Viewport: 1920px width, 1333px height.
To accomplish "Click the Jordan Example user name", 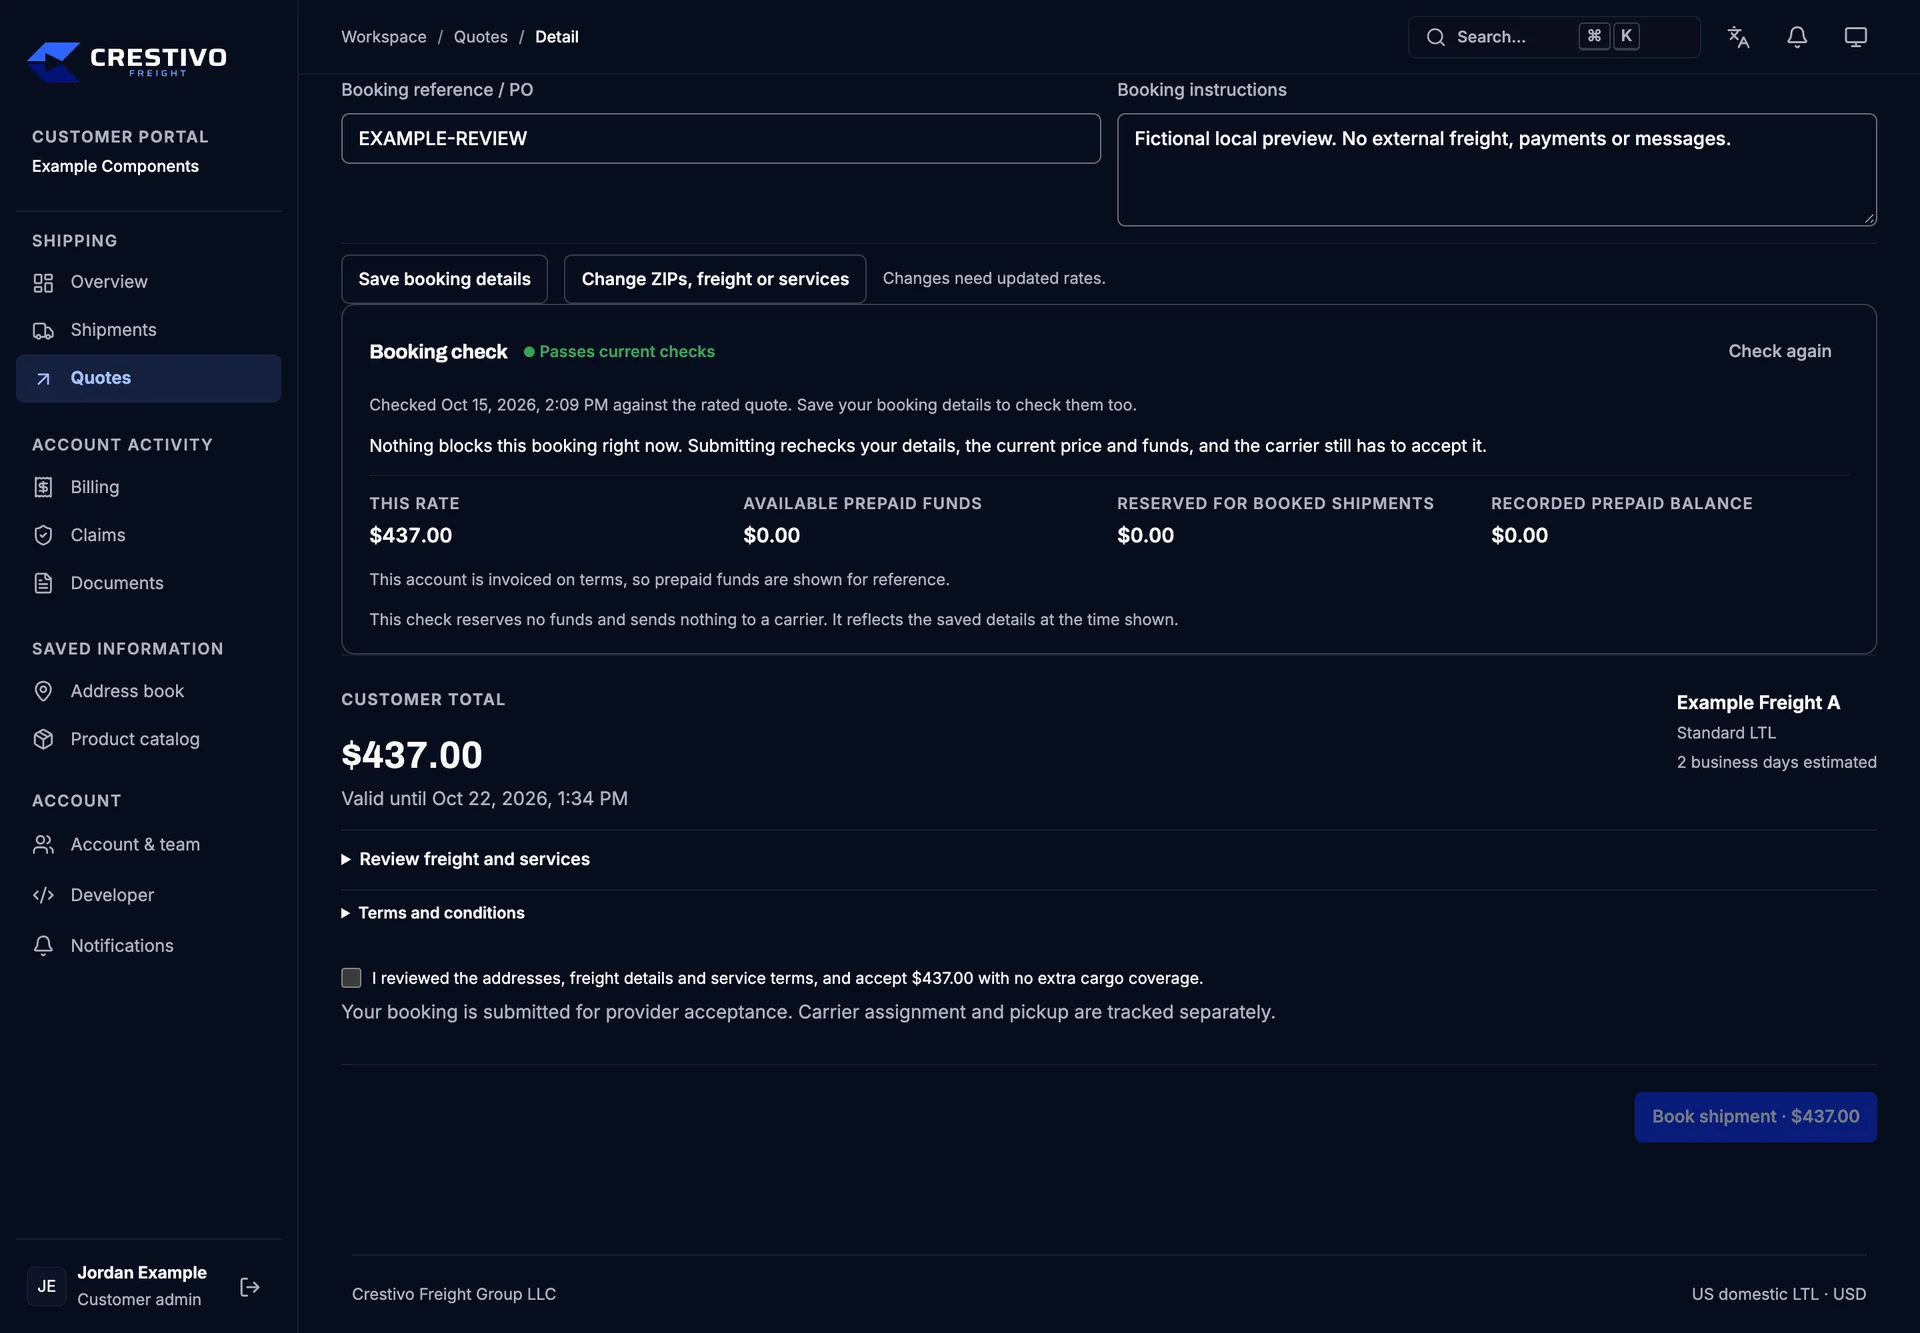I will click(142, 1273).
